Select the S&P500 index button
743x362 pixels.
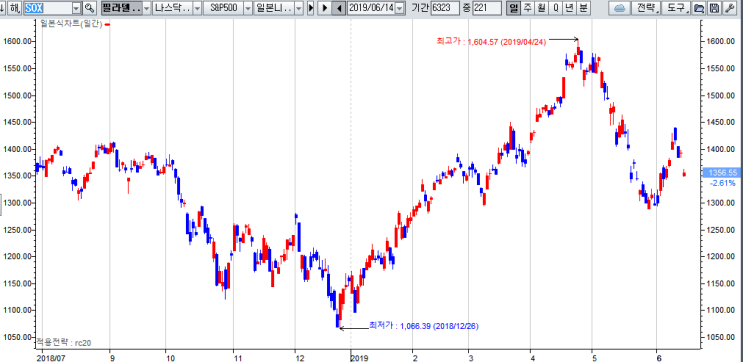[x=223, y=8]
